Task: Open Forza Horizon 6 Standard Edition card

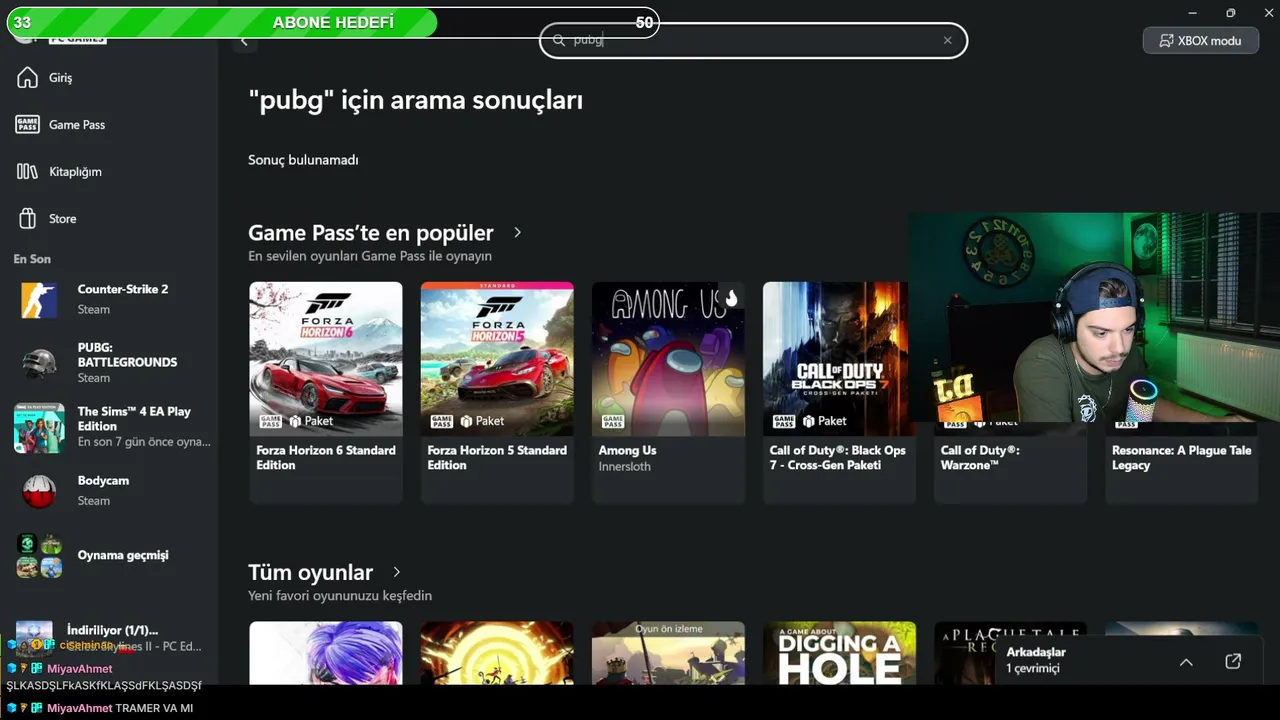Action: pos(326,392)
